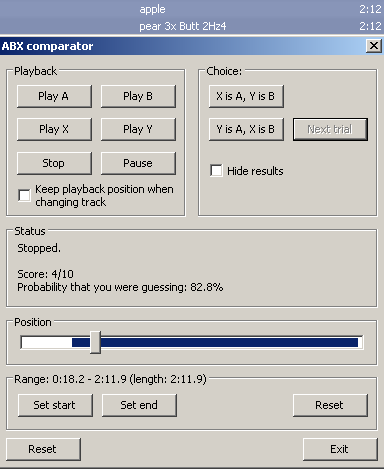This screenshot has height=469, width=384.
Task: Enable keep playback position when changing track
Action: tap(24, 195)
